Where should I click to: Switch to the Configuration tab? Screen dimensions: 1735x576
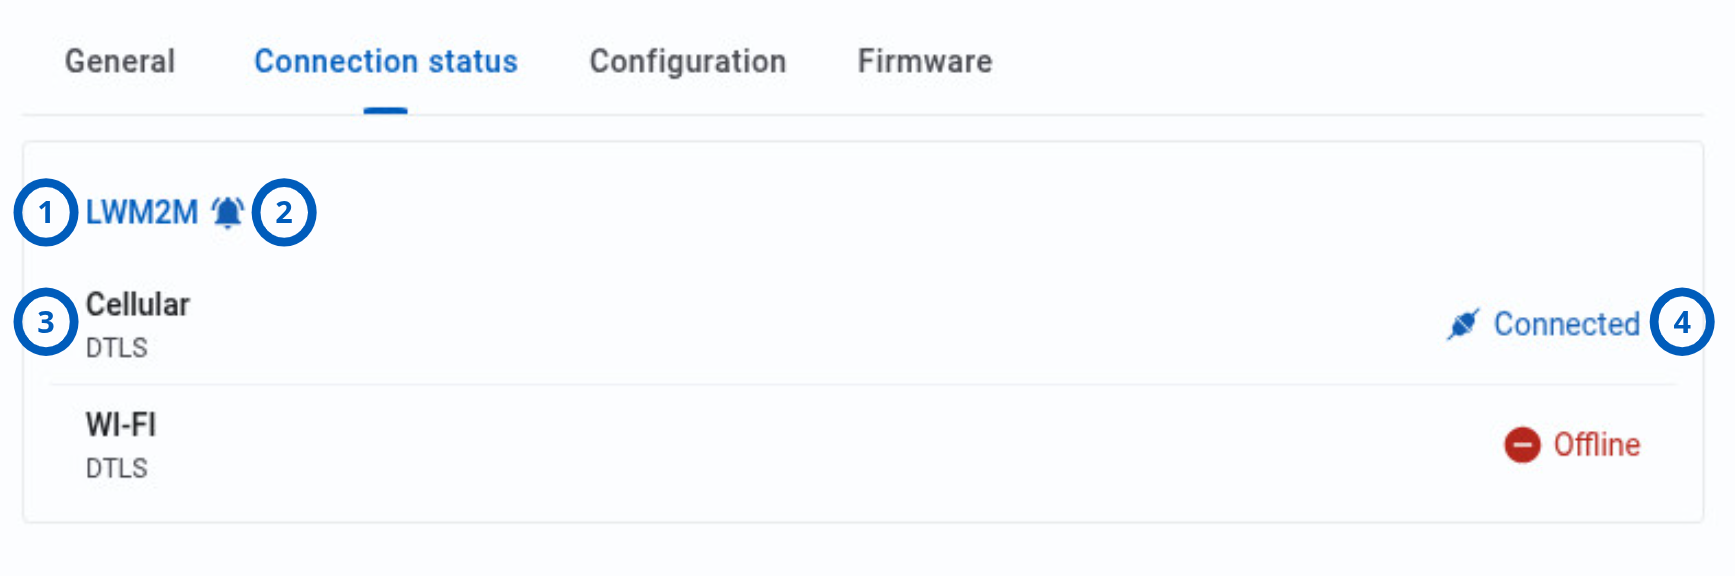[688, 61]
